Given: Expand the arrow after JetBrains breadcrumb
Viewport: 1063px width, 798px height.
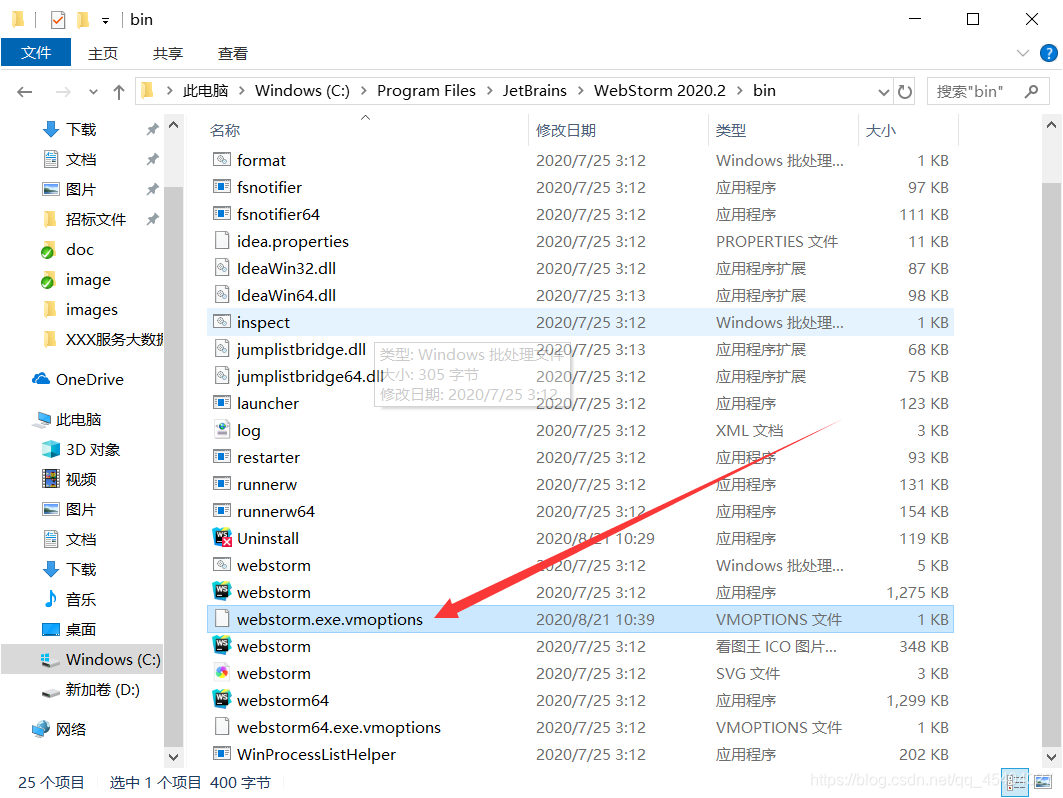Looking at the screenshot, I should (580, 91).
